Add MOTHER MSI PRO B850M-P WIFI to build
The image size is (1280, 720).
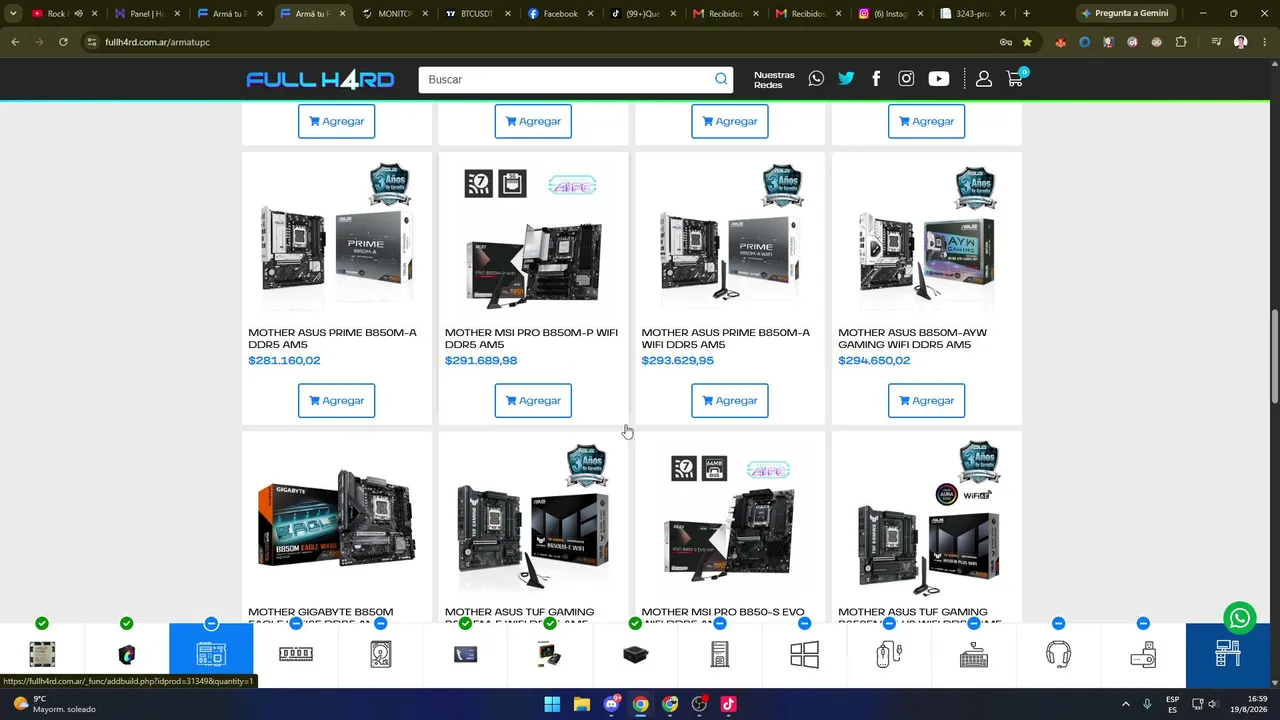tap(533, 400)
